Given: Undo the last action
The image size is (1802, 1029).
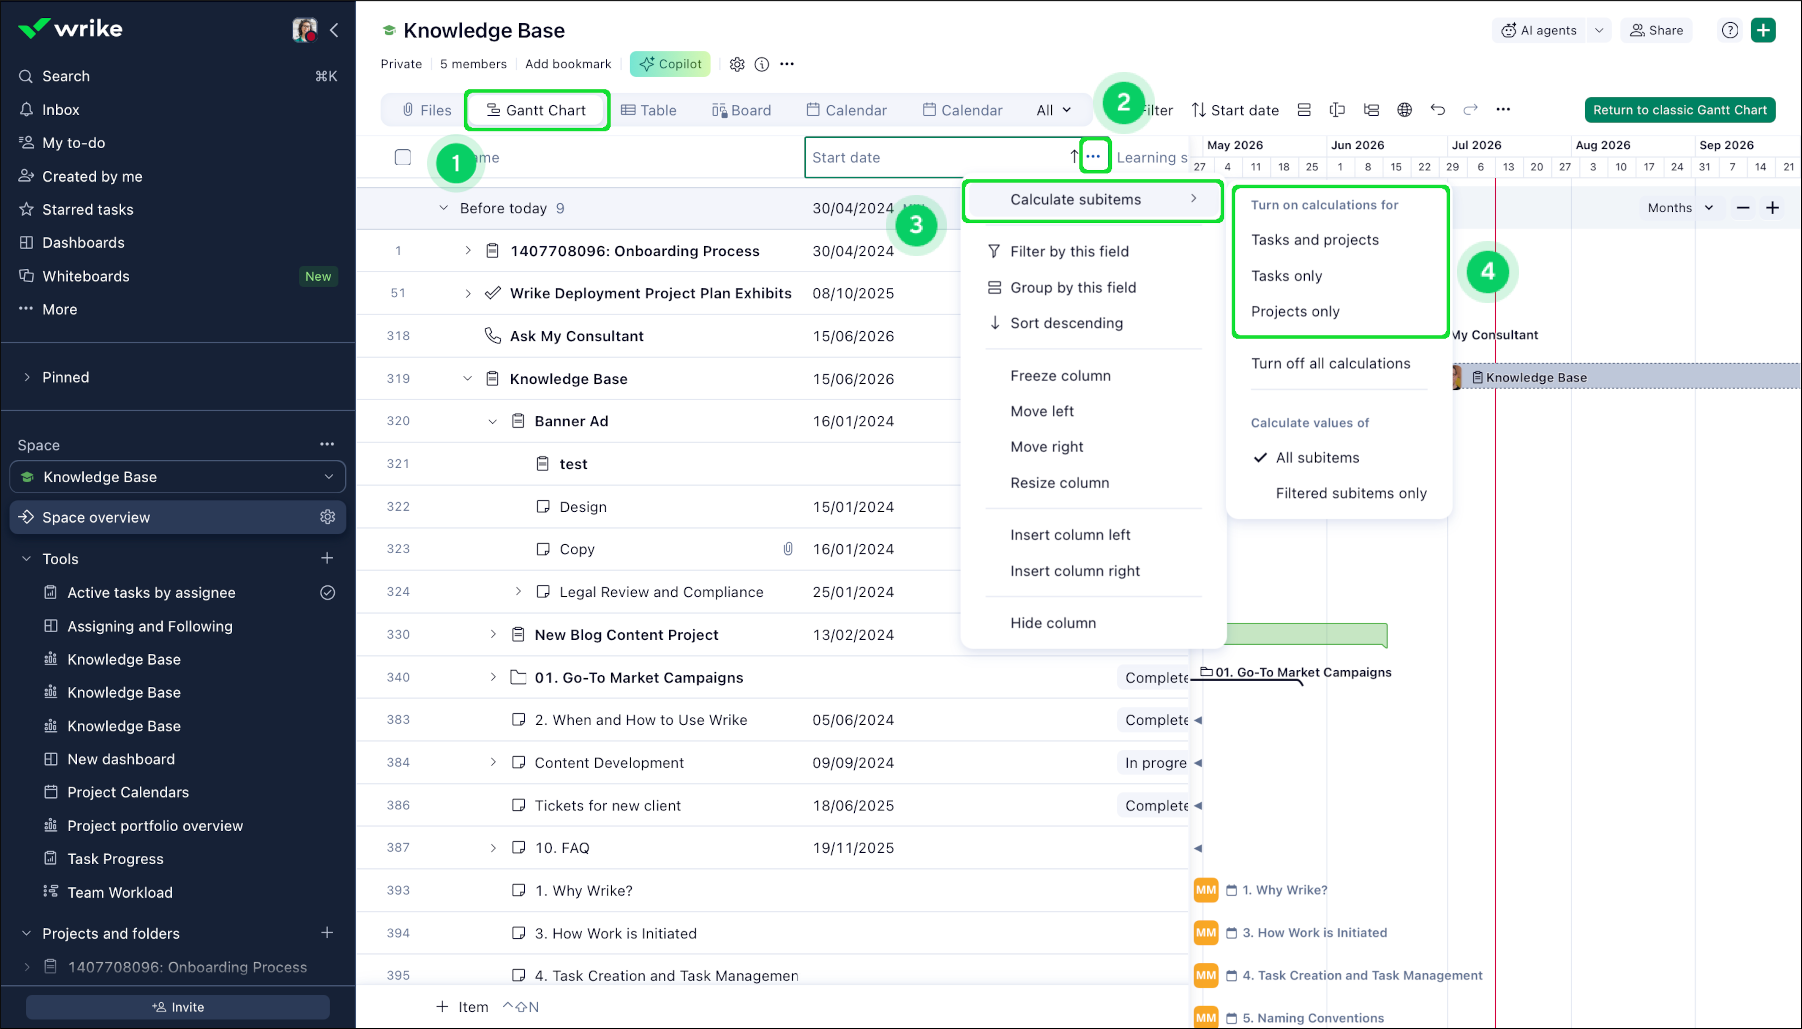Looking at the screenshot, I should pyautogui.click(x=1438, y=110).
